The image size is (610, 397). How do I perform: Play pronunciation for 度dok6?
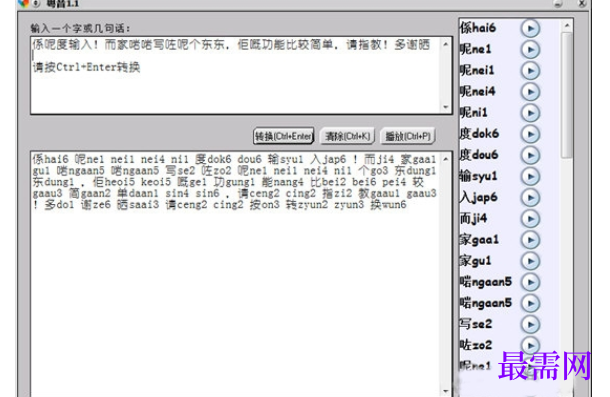tap(530, 134)
